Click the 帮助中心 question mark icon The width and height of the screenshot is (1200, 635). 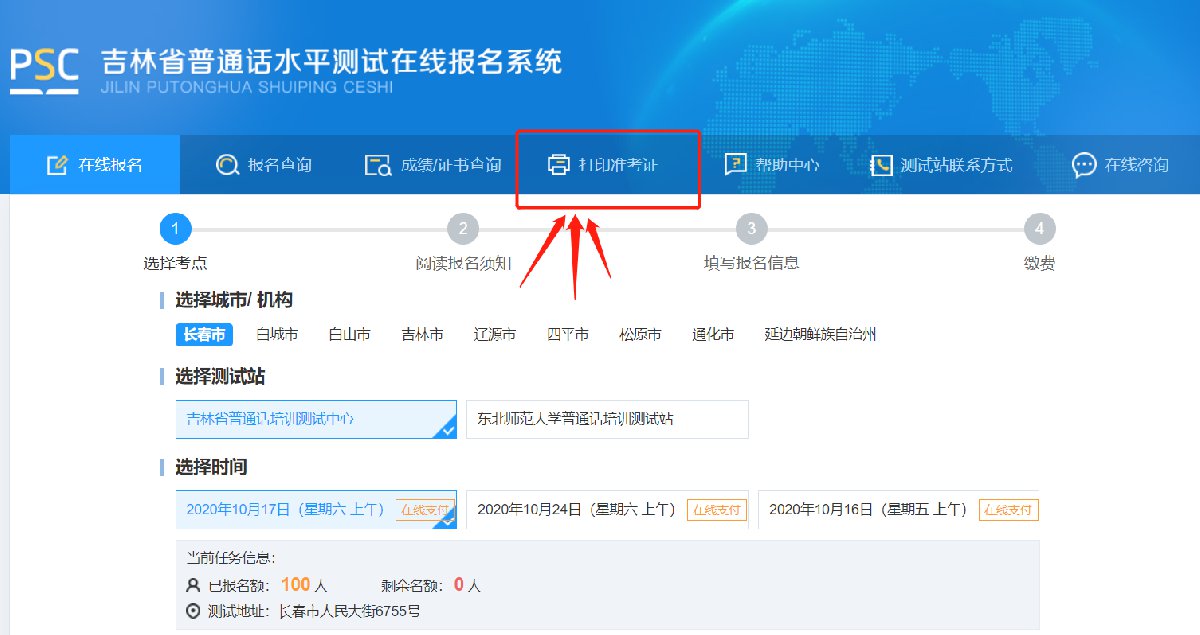[x=735, y=165]
